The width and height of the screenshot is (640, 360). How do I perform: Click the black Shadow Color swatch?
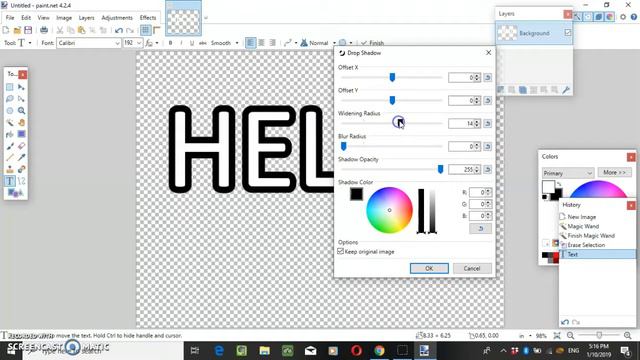[x=356, y=194]
